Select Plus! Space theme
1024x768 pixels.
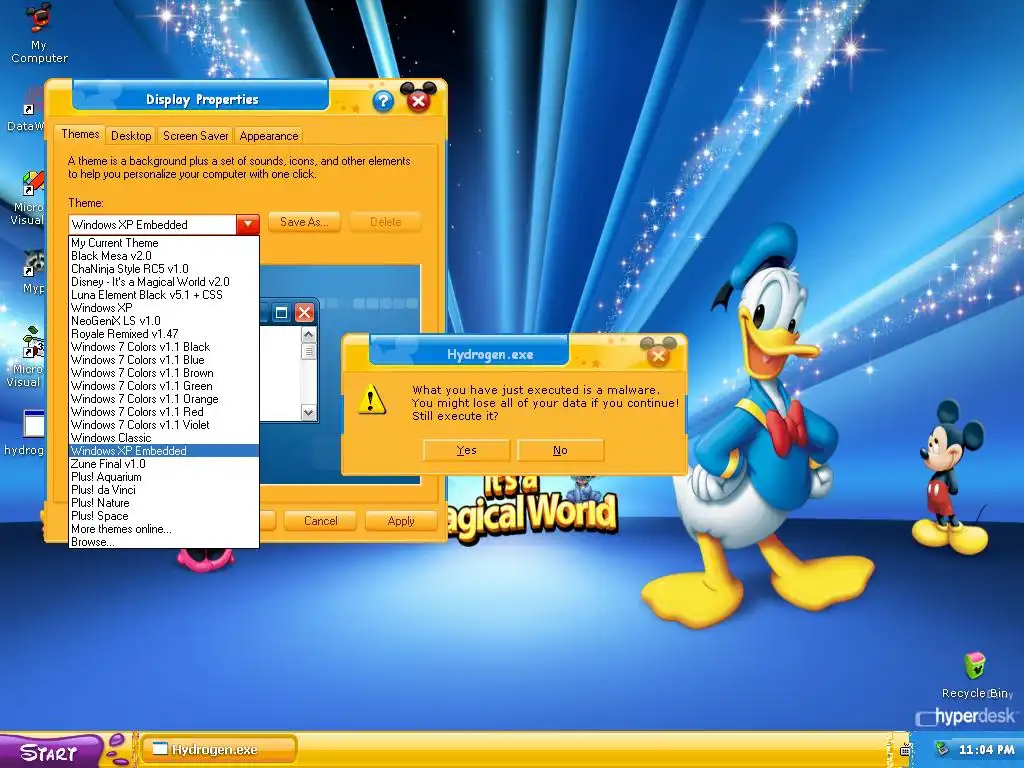click(x=164, y=516)
